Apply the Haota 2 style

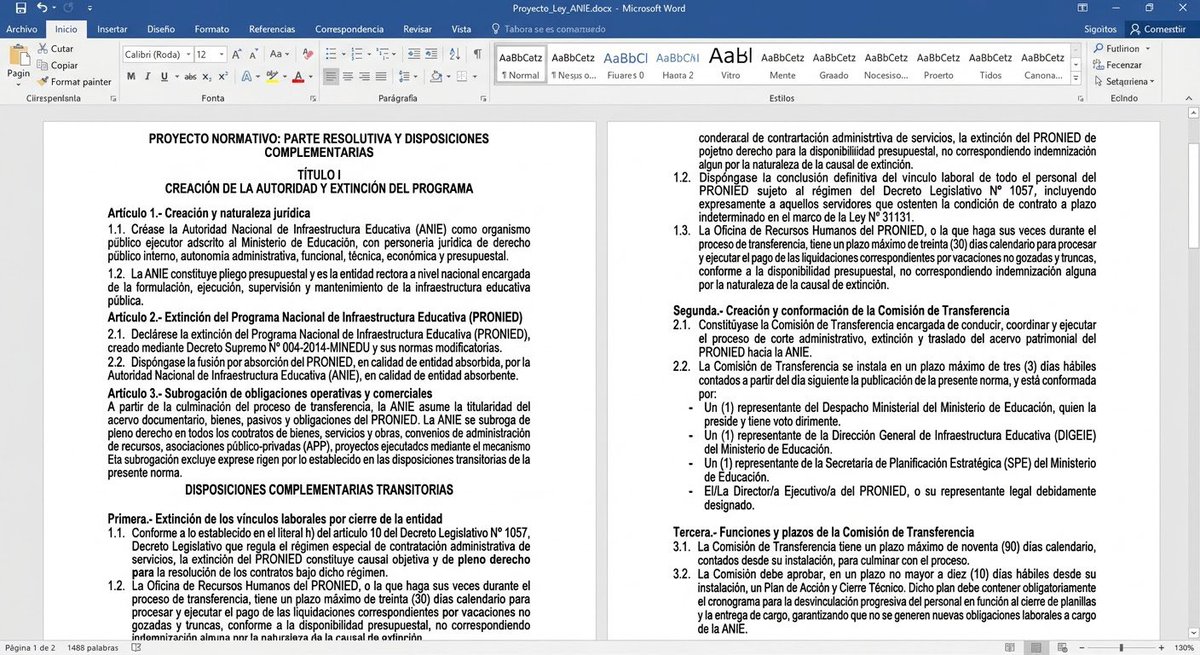click(x=677, y=65)
